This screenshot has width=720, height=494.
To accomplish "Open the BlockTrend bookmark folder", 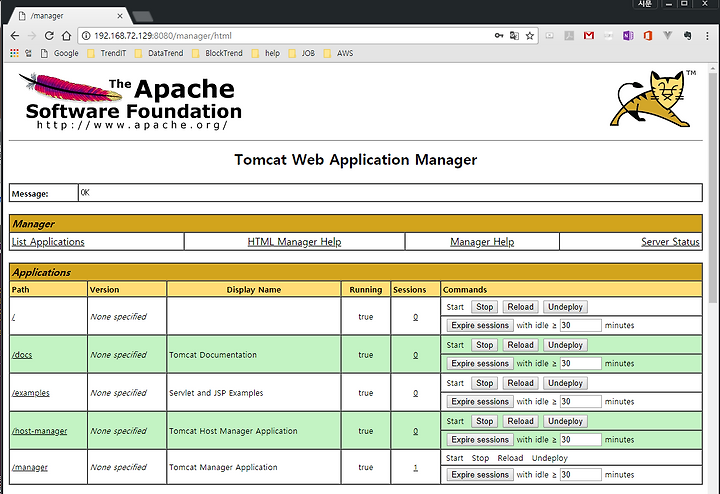I will pyautogui.click(x=217, y=53).
